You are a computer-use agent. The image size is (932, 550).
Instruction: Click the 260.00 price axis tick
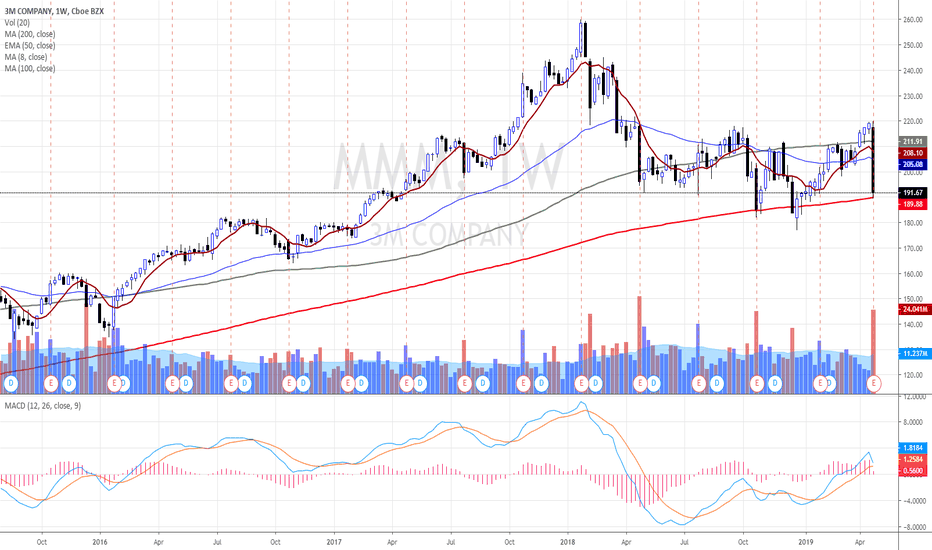(913, 20)
